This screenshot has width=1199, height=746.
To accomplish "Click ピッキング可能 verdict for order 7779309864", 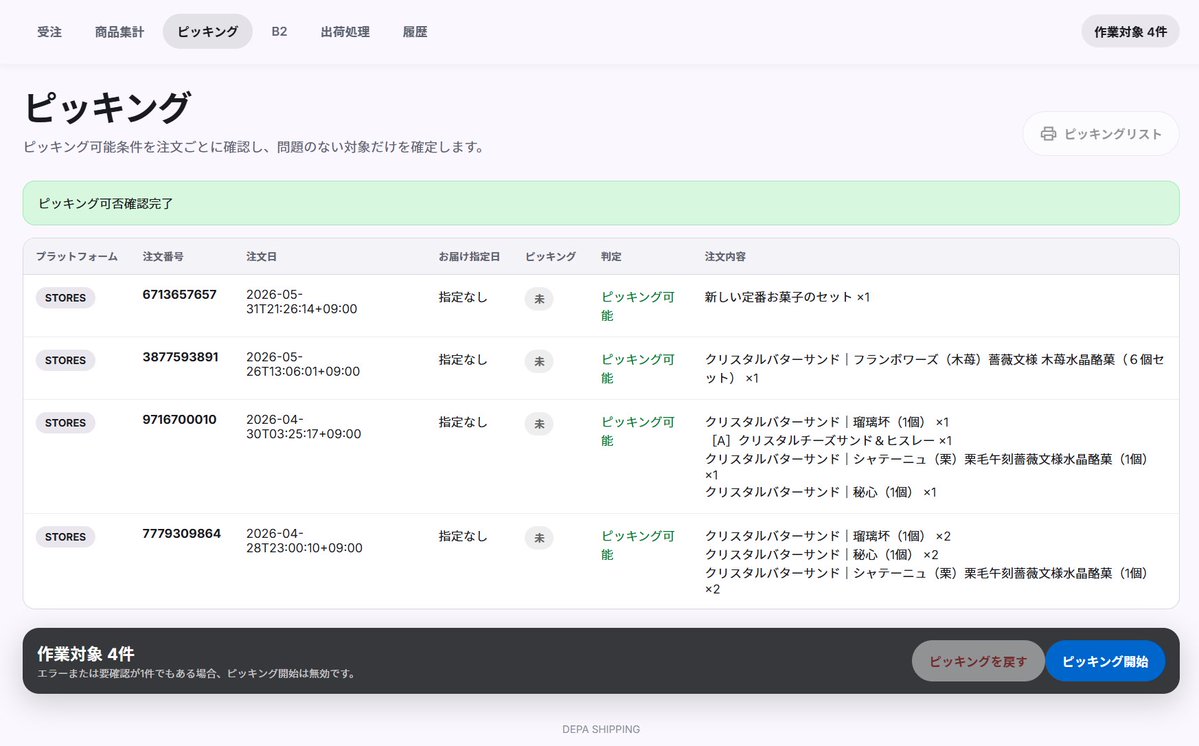I will tap(638, 545).
